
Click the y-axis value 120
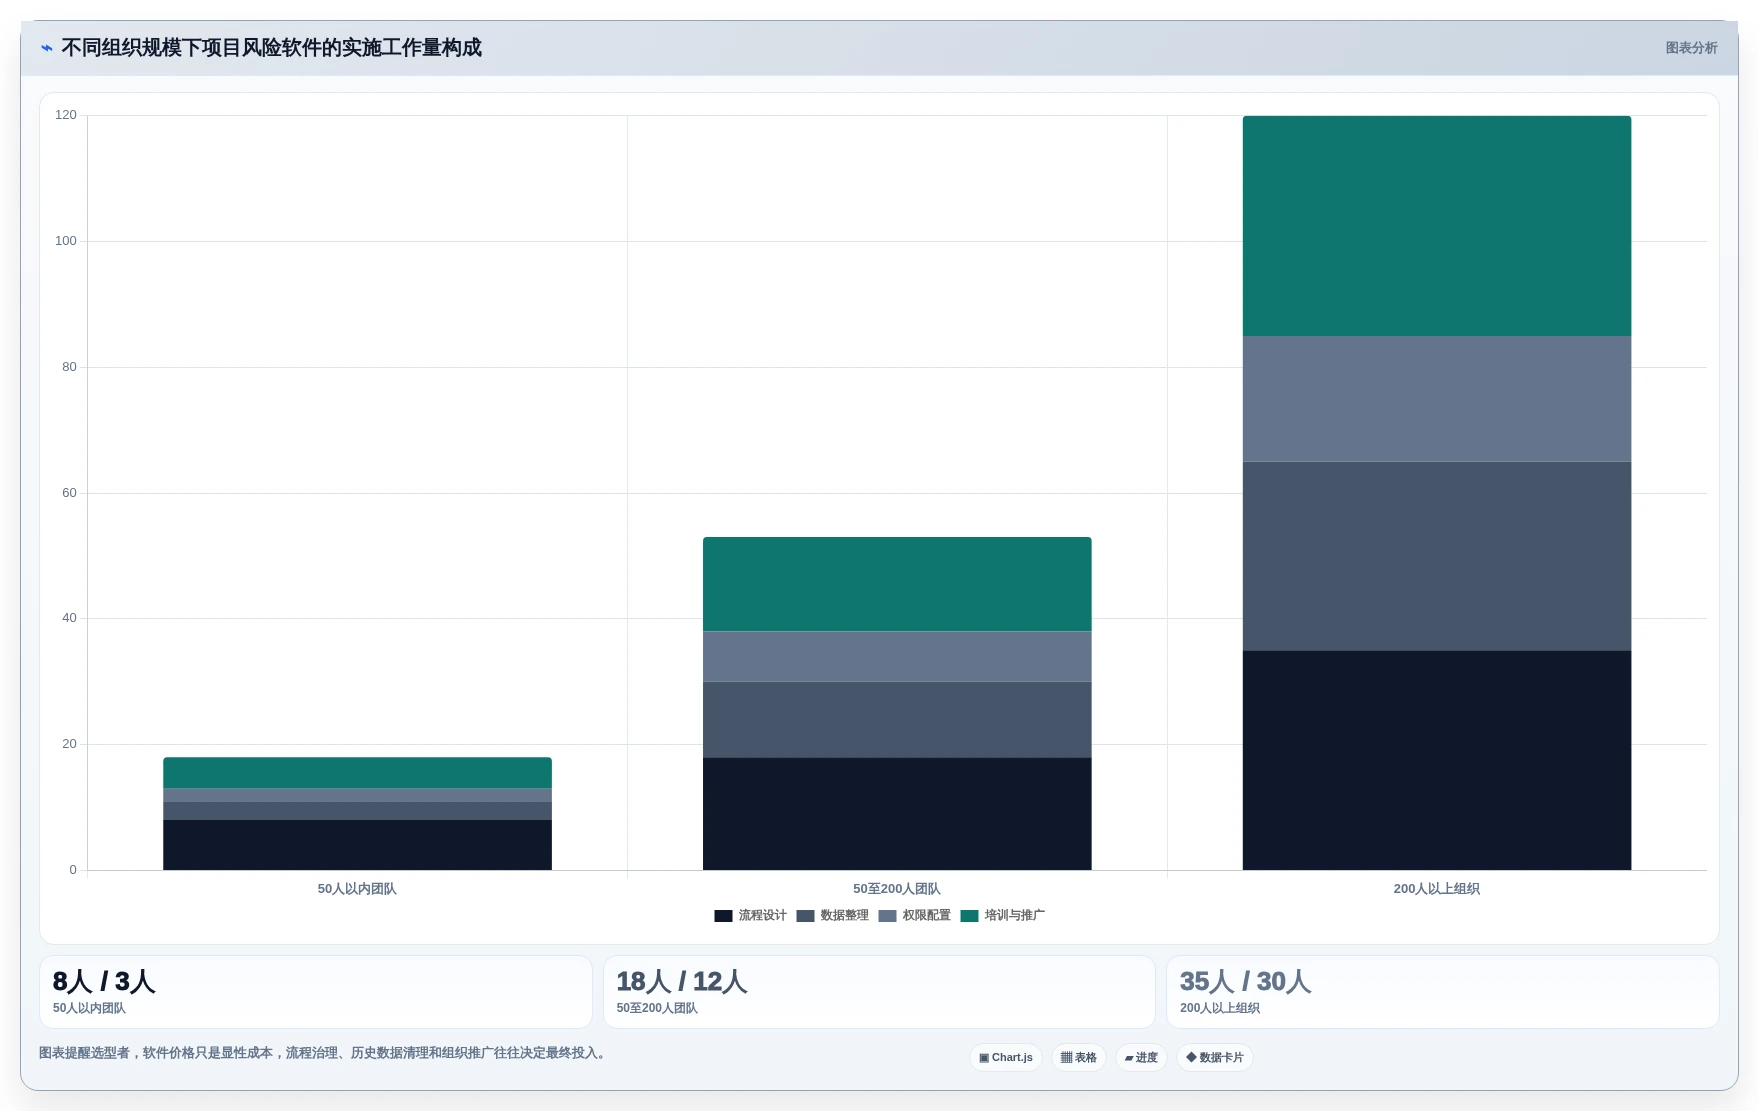66,115
